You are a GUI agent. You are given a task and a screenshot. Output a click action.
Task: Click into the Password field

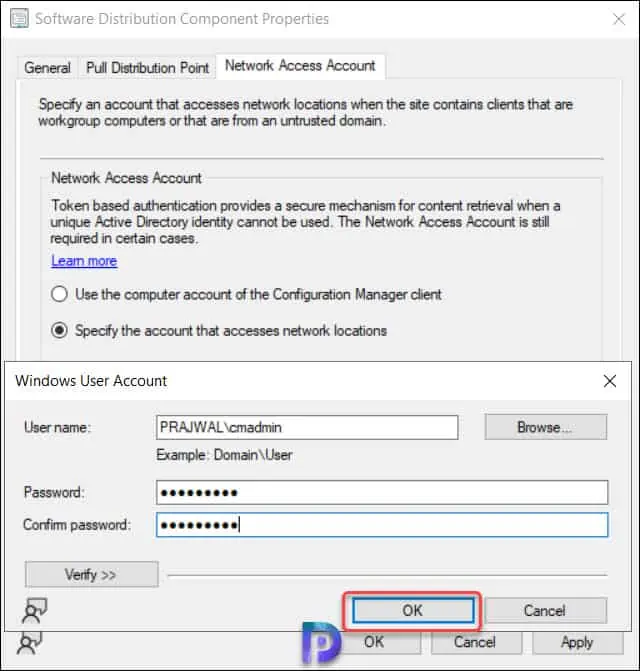[x=382, y=492]
